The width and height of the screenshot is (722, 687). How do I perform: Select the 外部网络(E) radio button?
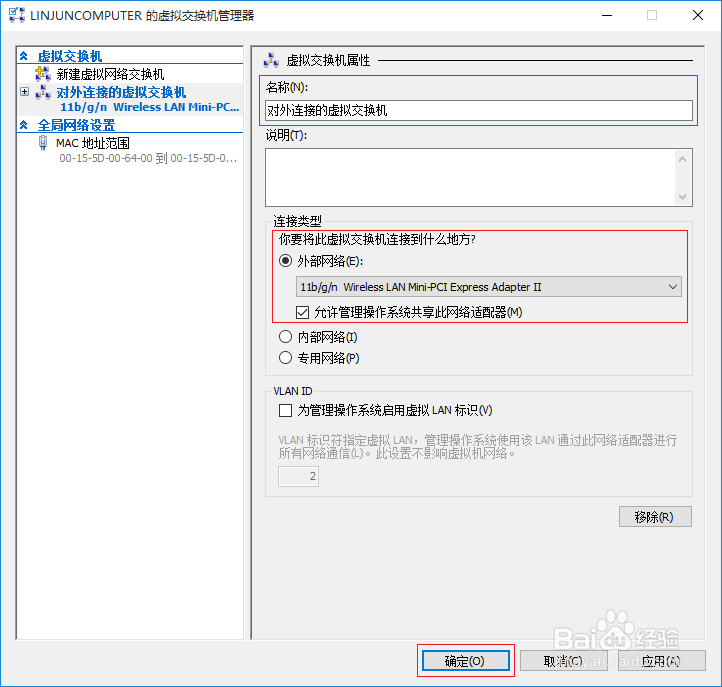click(x=285, y=261)
